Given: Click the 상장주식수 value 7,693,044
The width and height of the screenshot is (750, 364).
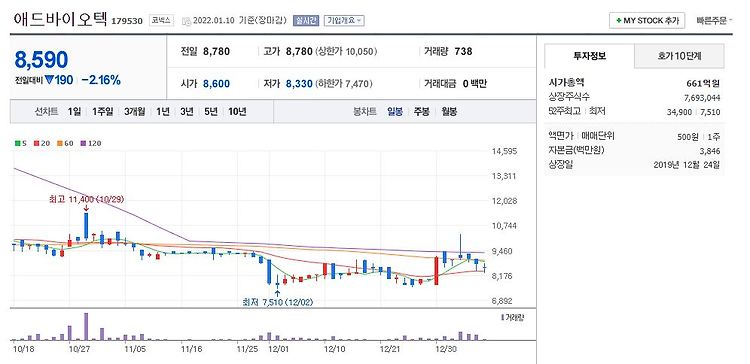Looking at the screenshot, I should tap(702, 98).
